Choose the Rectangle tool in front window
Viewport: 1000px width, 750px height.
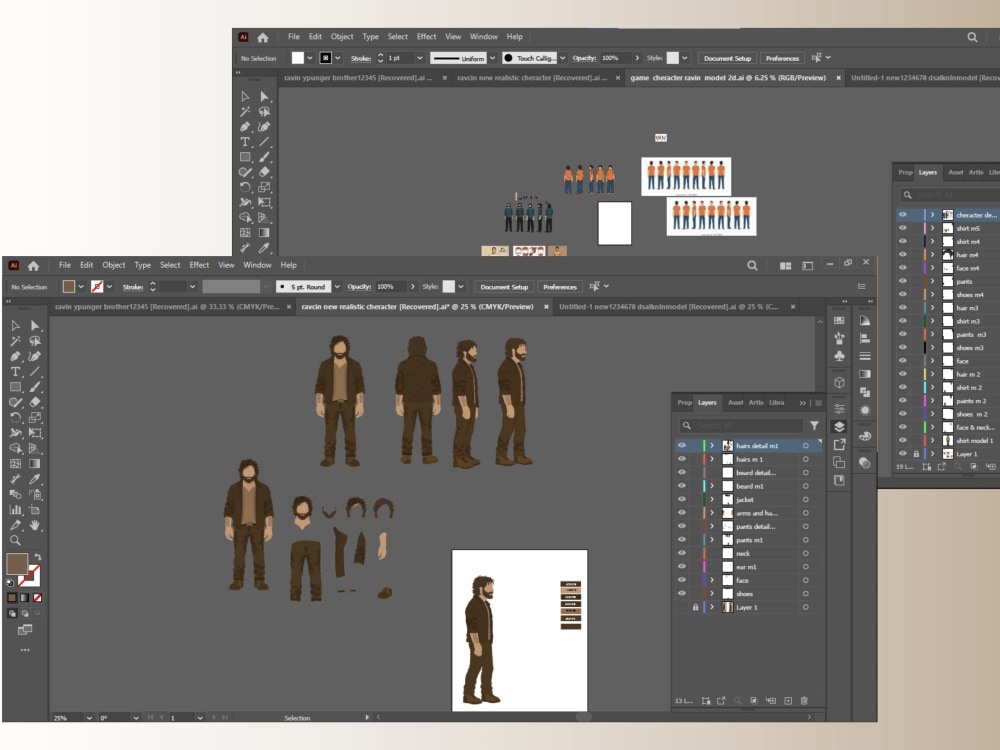[x=16, y=387]
